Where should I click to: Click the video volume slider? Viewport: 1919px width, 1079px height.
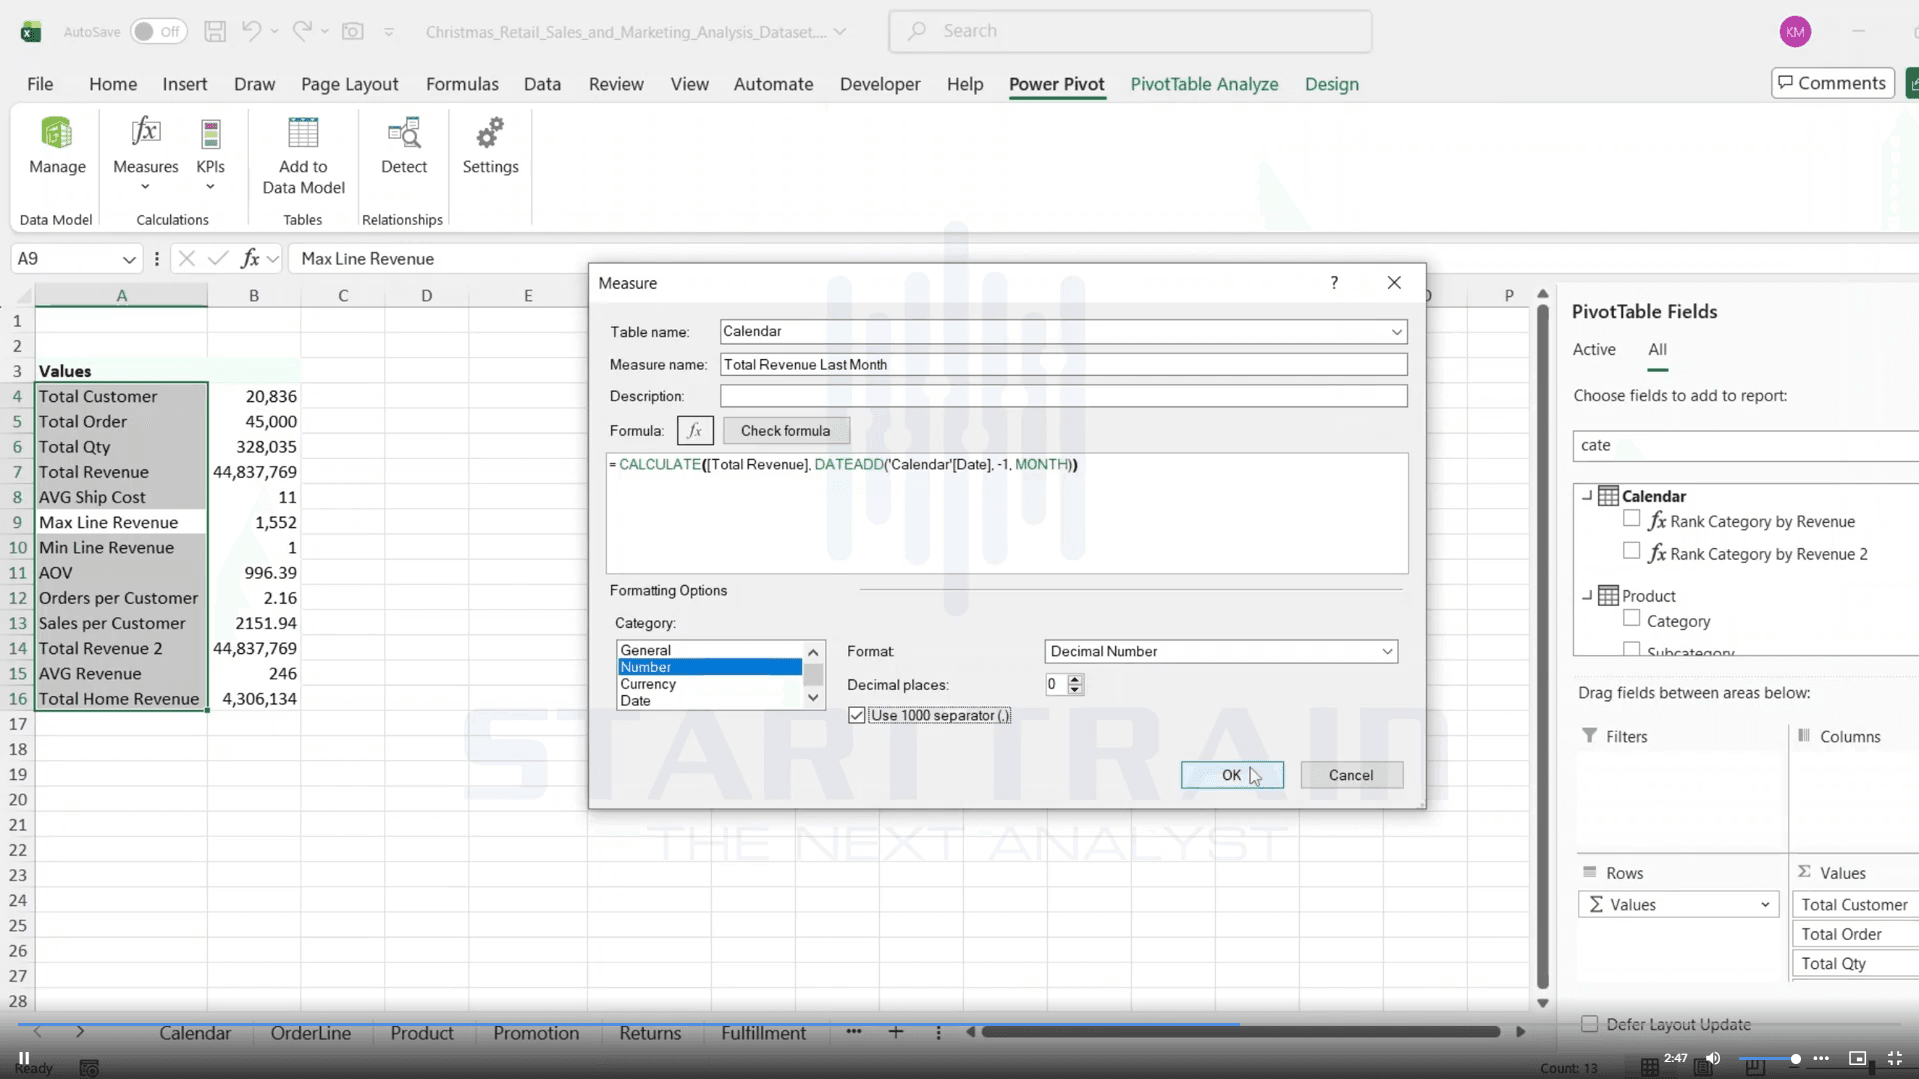(1768, 1058)
